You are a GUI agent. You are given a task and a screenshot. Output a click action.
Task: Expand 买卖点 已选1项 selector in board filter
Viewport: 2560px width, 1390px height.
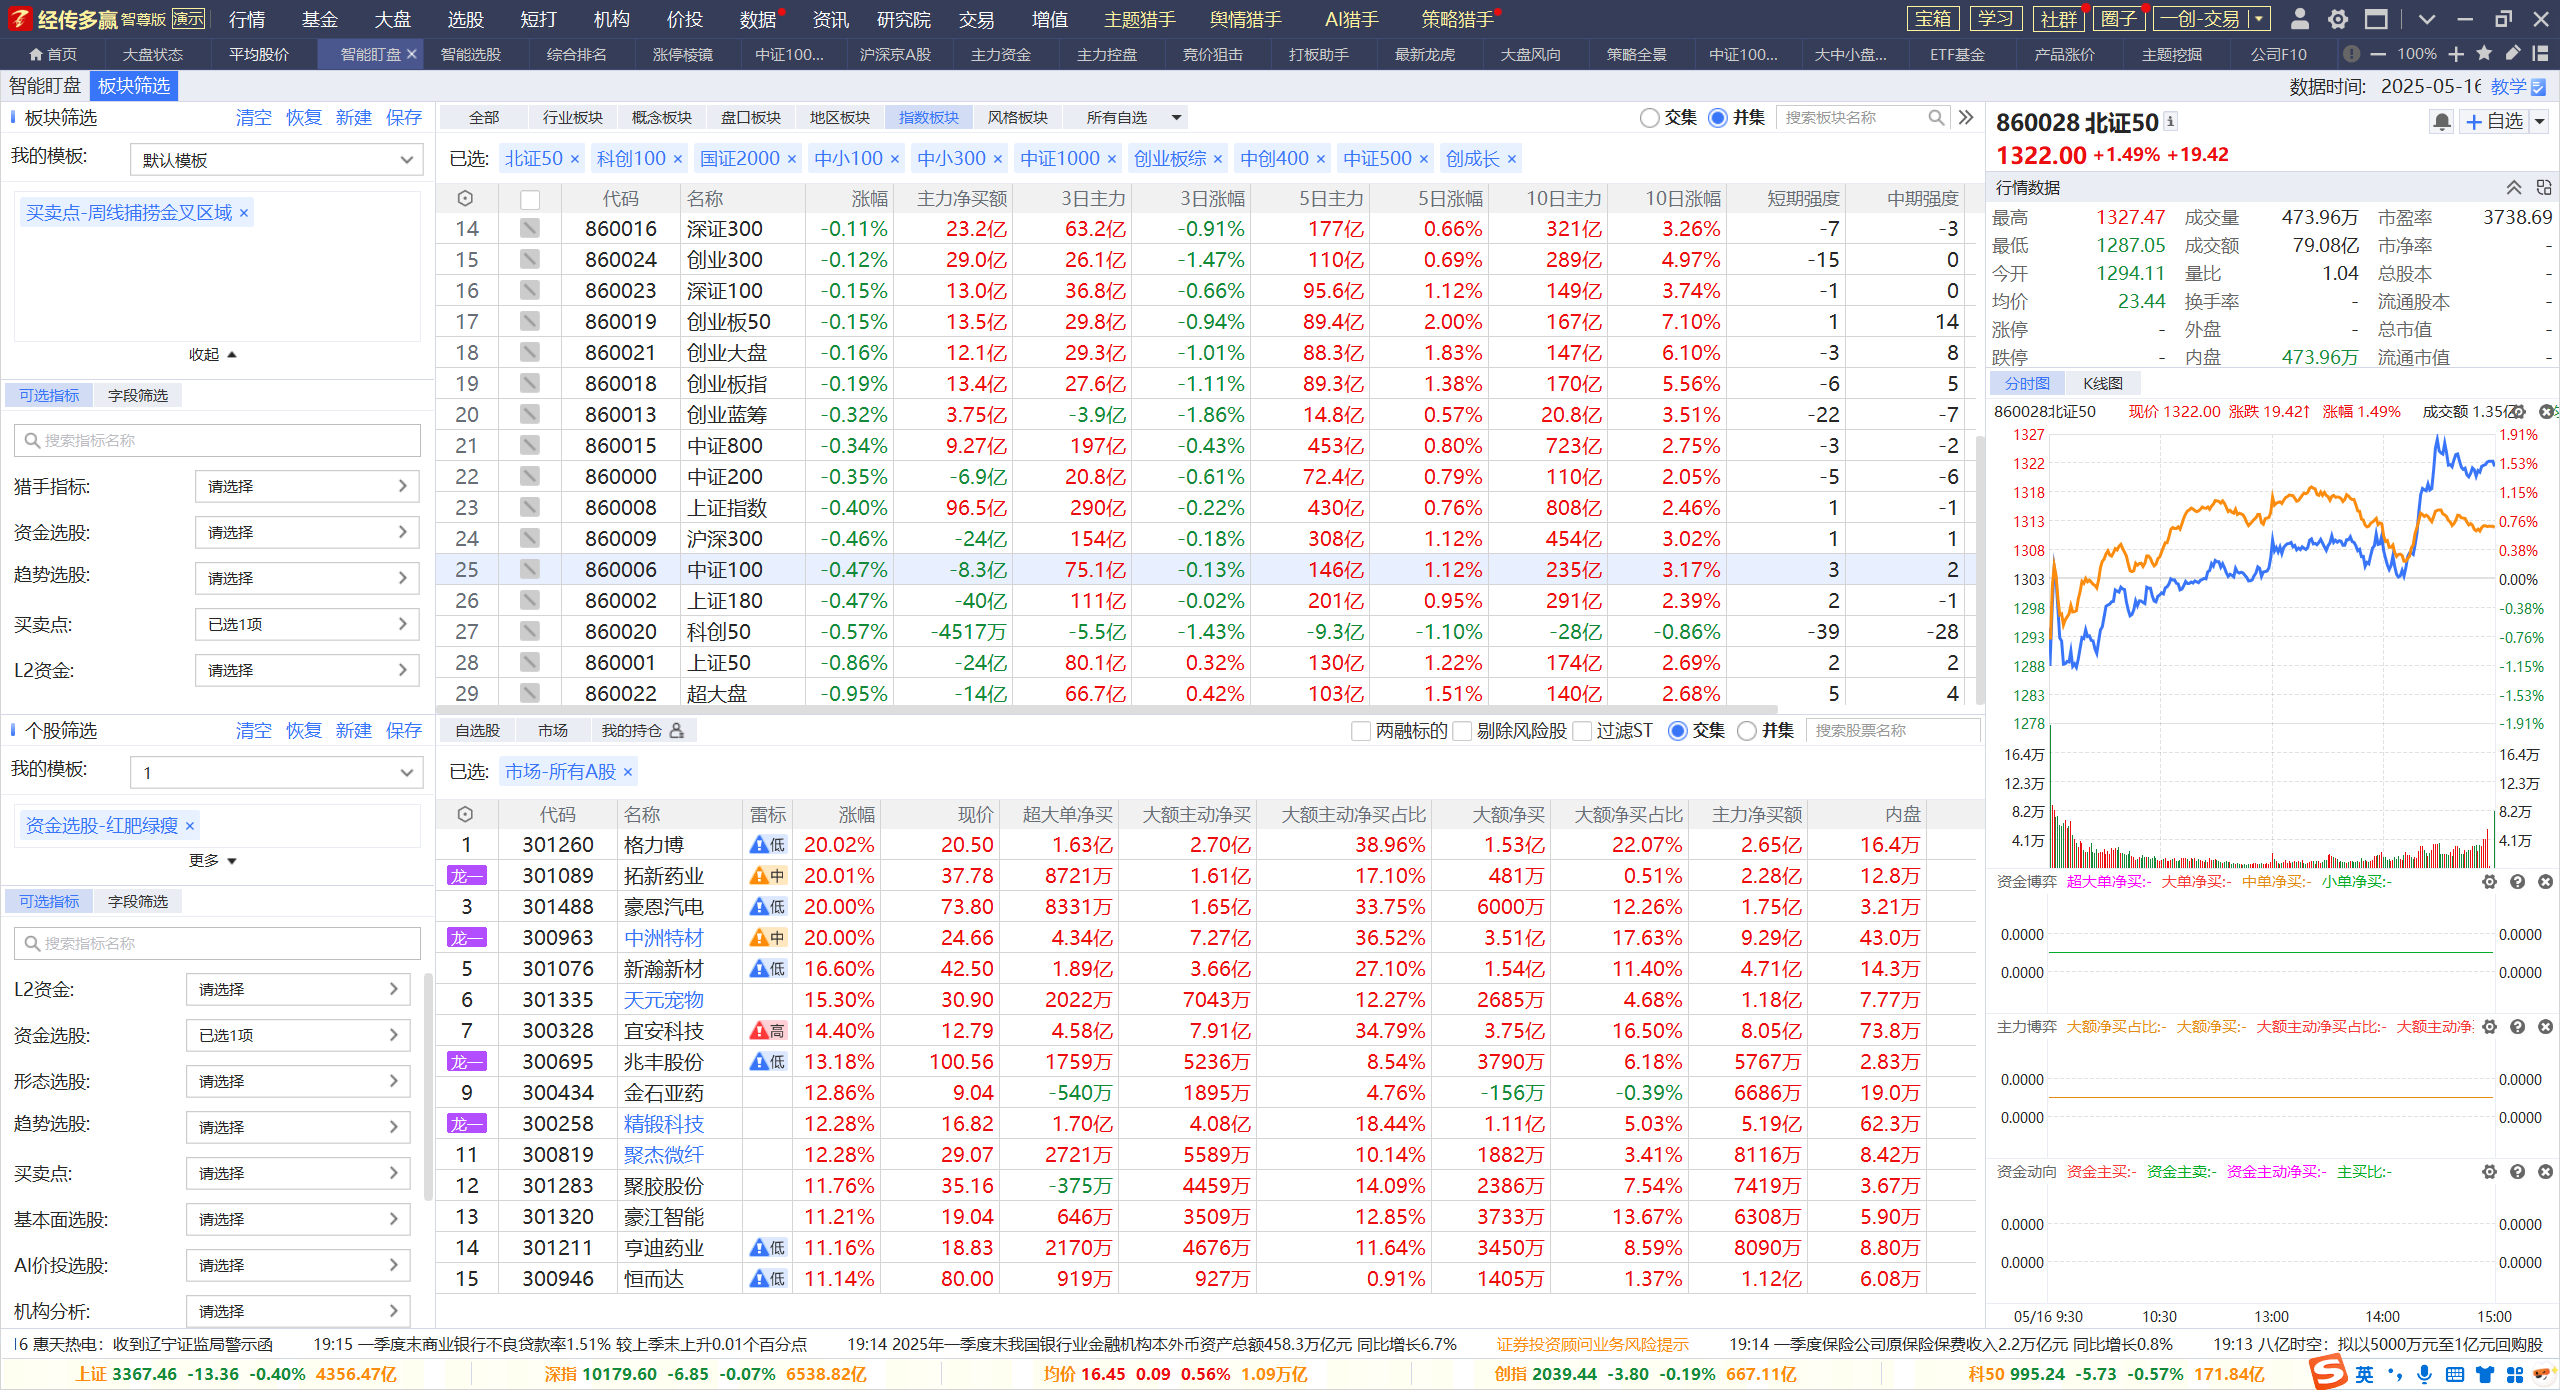pos(307,625)
